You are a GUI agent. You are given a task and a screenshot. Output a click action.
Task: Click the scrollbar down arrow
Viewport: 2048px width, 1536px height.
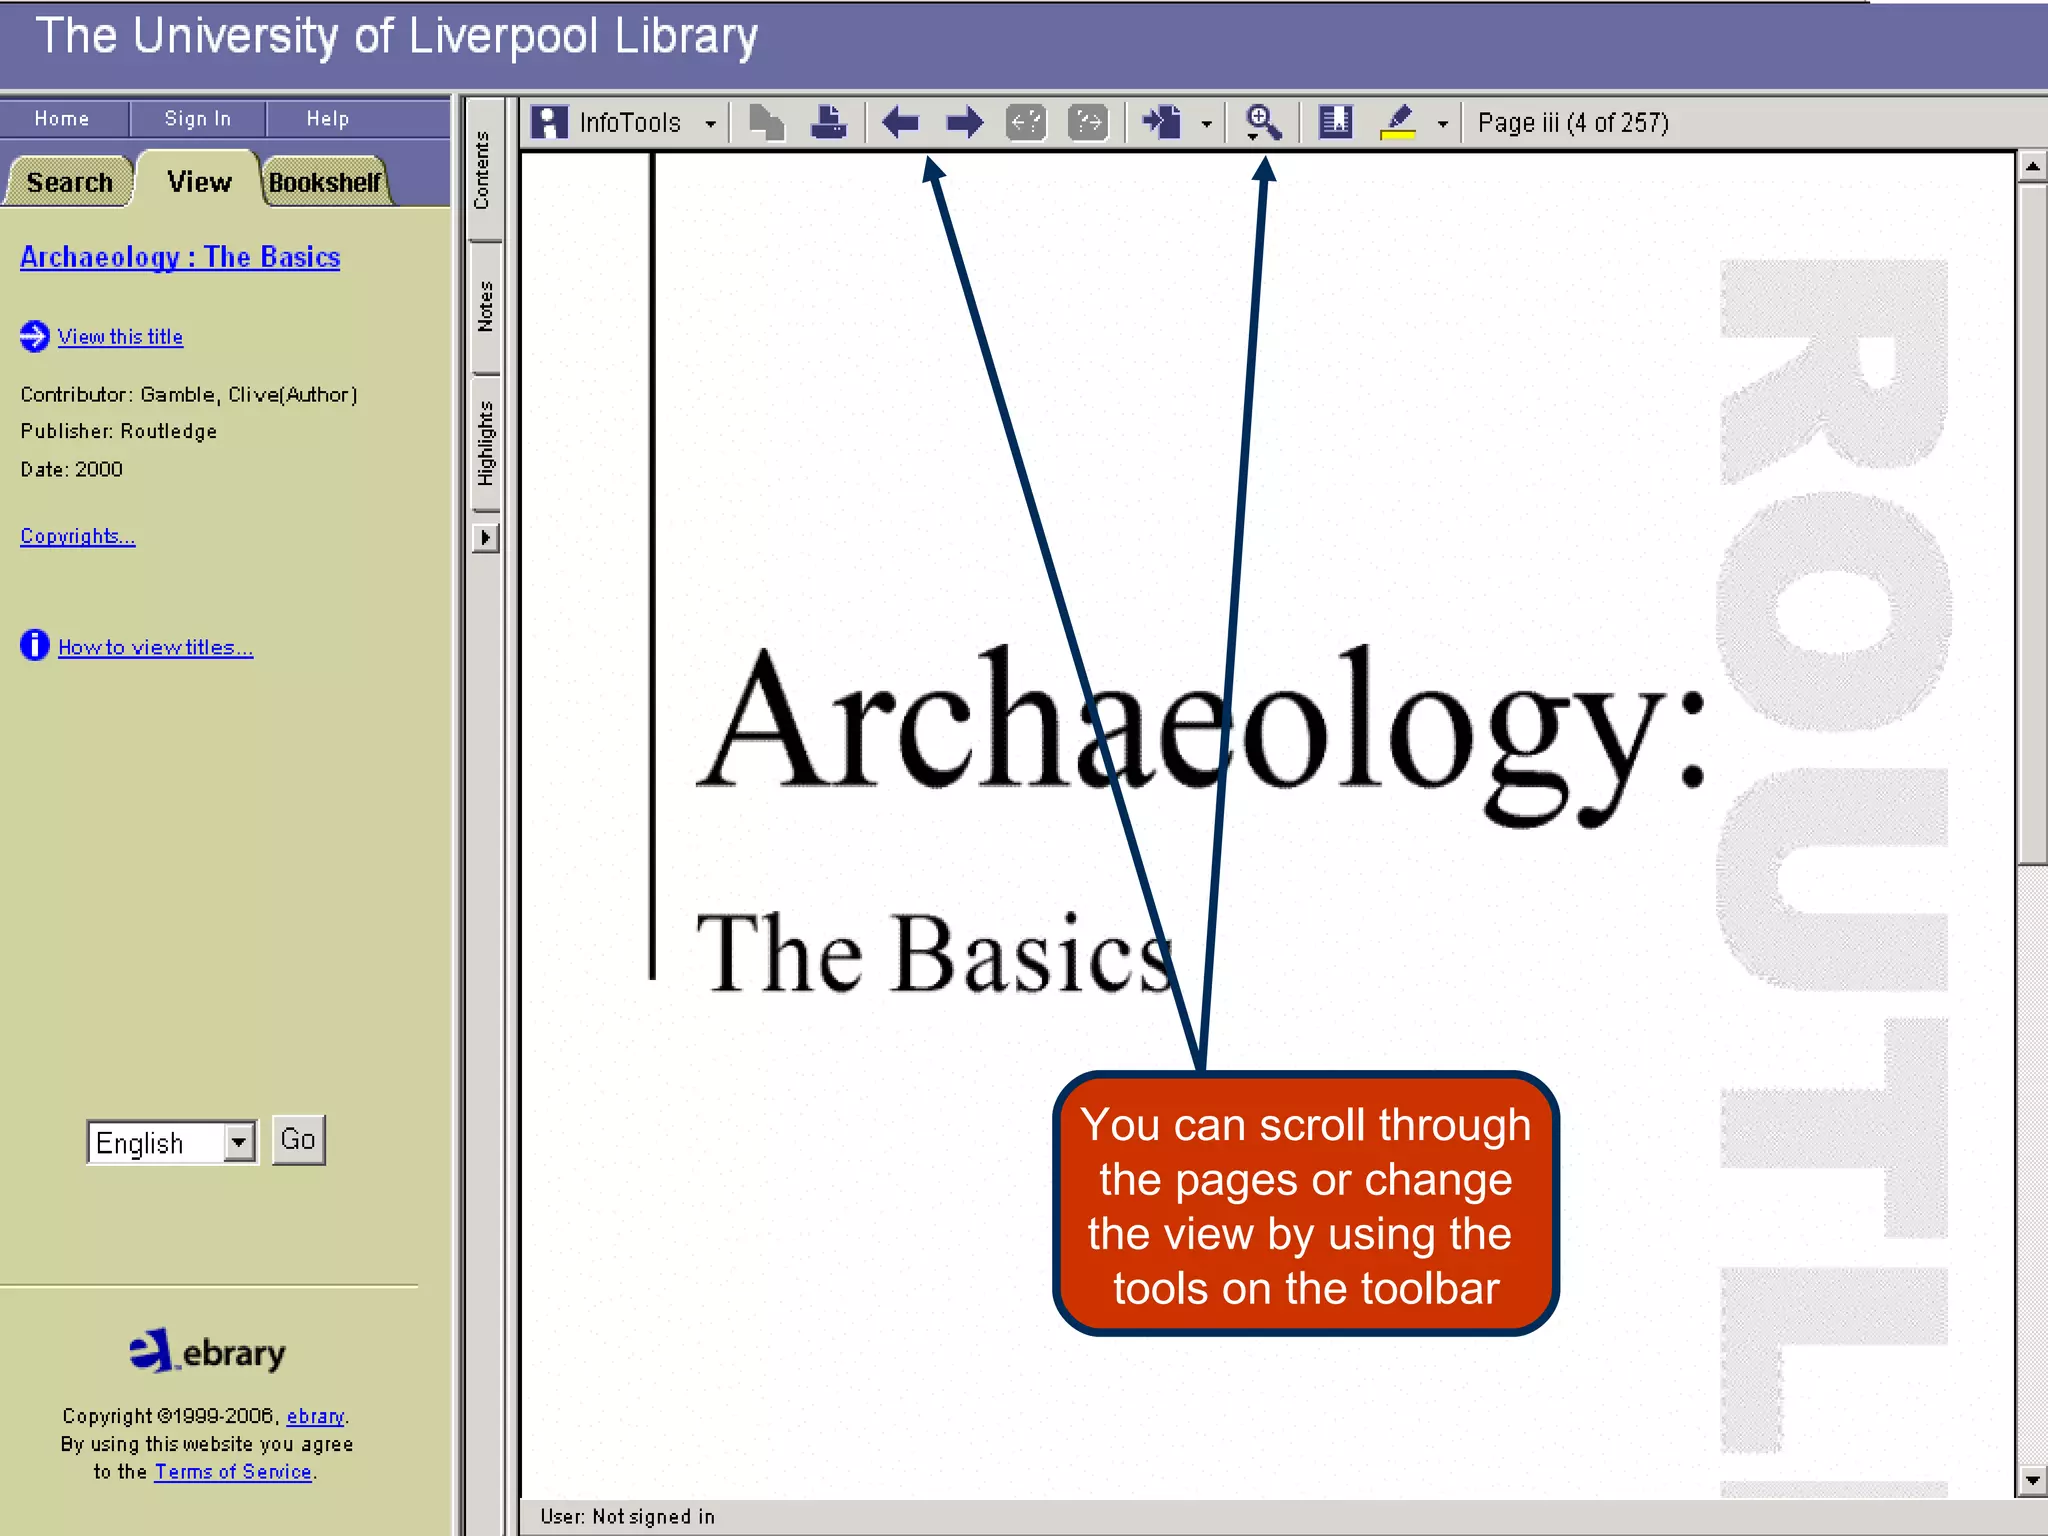point(2032,1481)
